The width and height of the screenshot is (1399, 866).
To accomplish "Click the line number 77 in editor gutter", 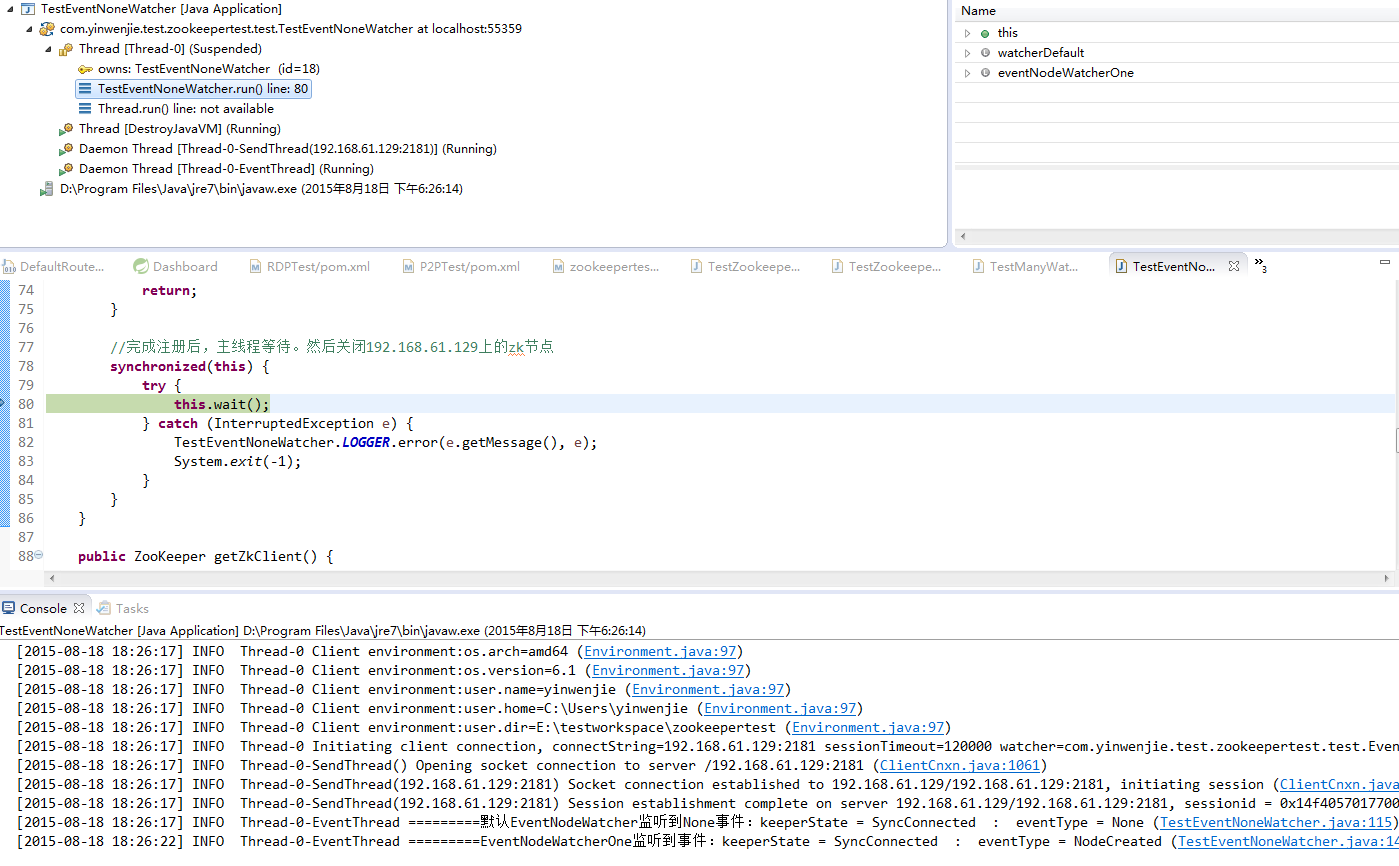I will tap(26, 347).
